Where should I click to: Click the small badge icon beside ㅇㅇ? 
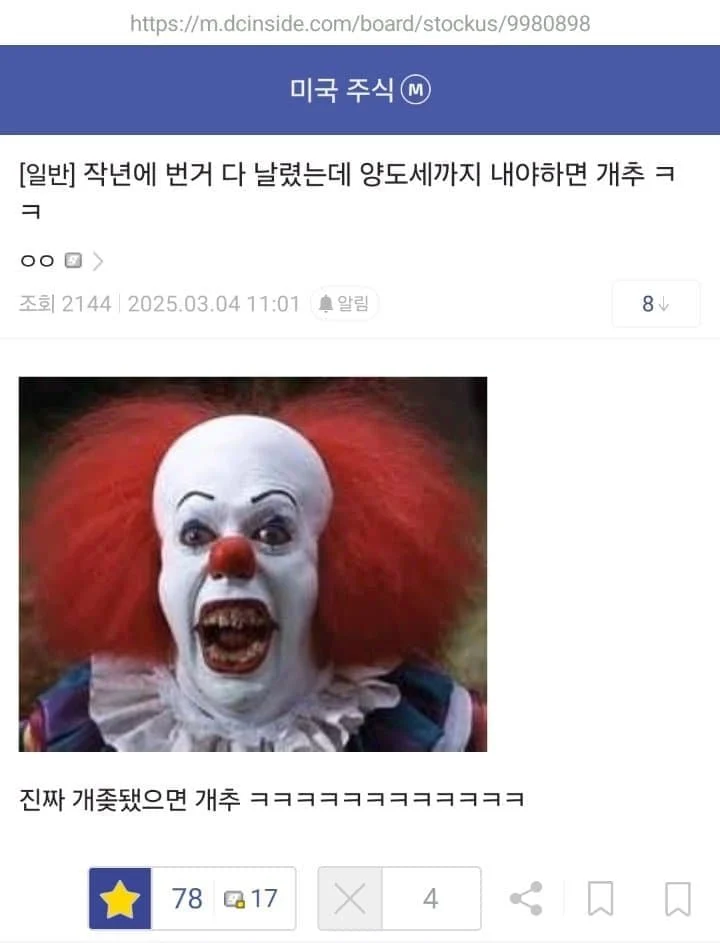[73, 260]
